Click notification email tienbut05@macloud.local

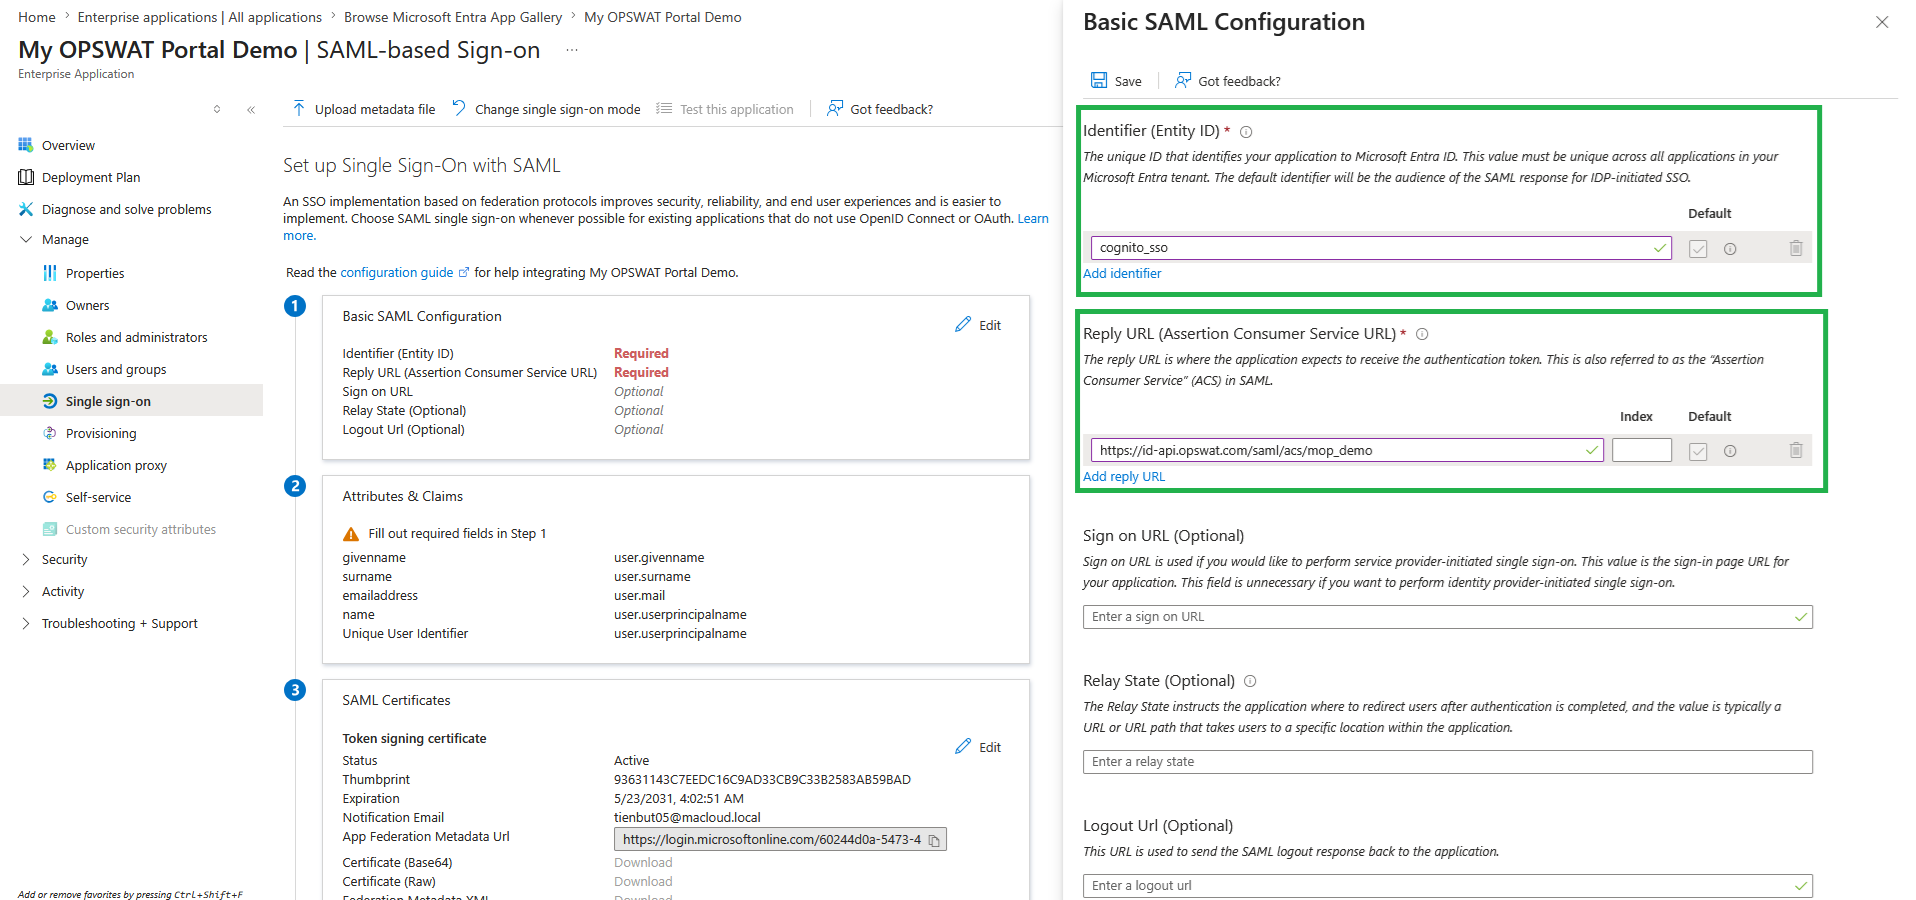[x=687, y=818]
